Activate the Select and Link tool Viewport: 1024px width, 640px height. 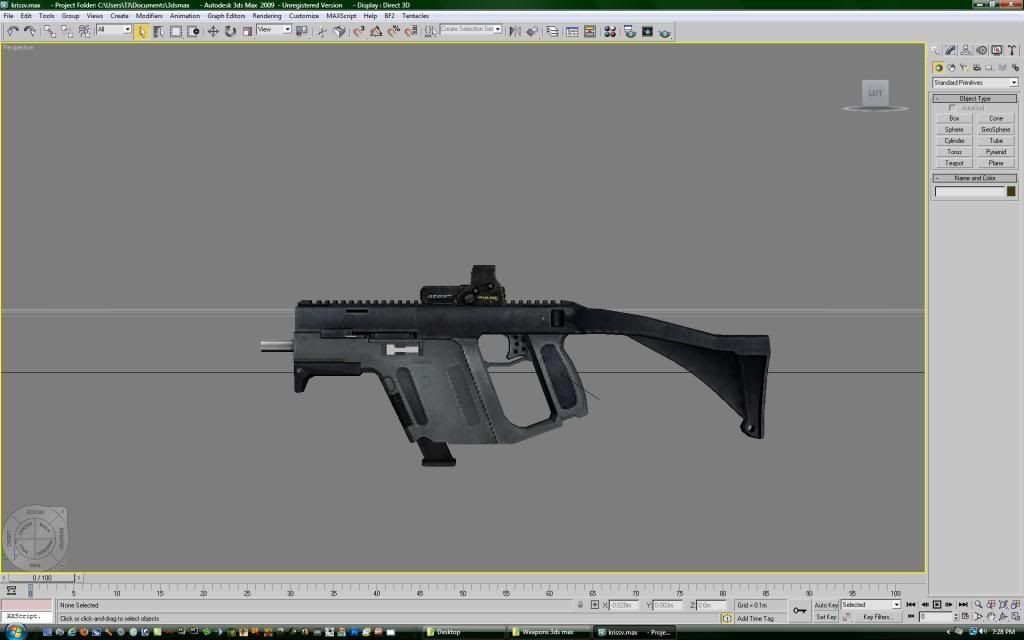(50, 31)
